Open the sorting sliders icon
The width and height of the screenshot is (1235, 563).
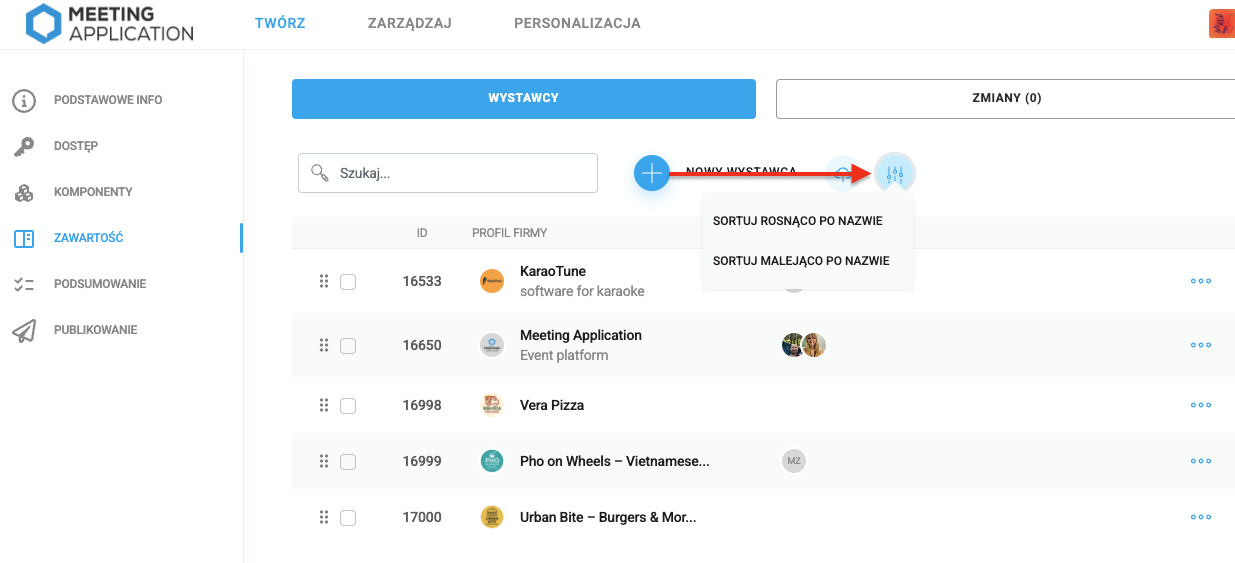click(x=895, y=173)
